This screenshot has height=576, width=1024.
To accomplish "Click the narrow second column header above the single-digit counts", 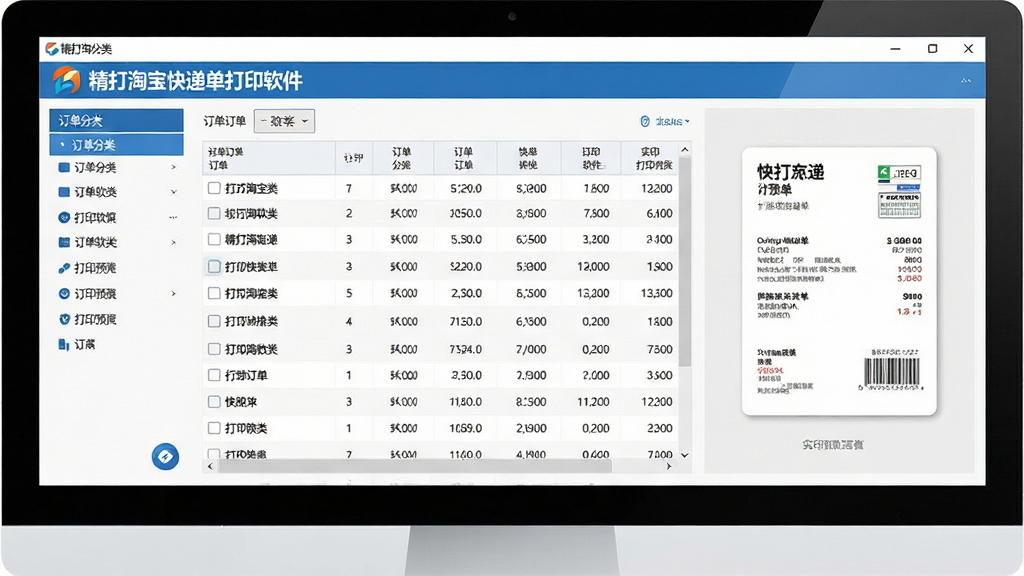I will (354, 158).
